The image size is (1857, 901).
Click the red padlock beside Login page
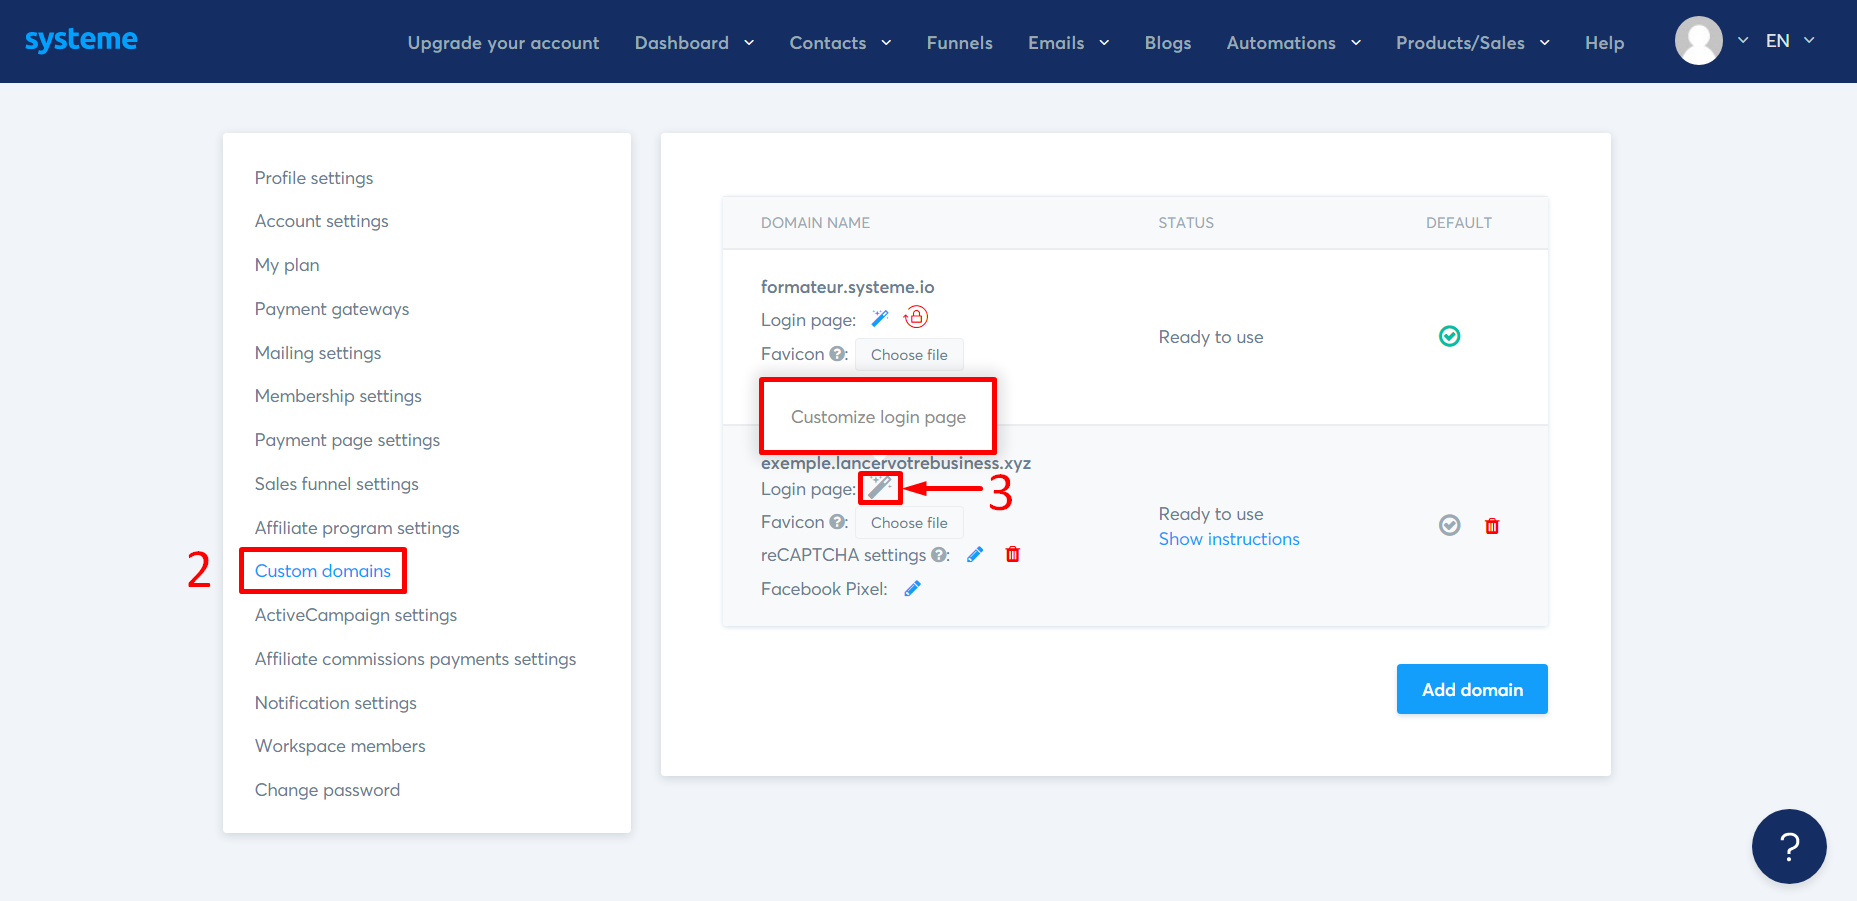(915, 318)
